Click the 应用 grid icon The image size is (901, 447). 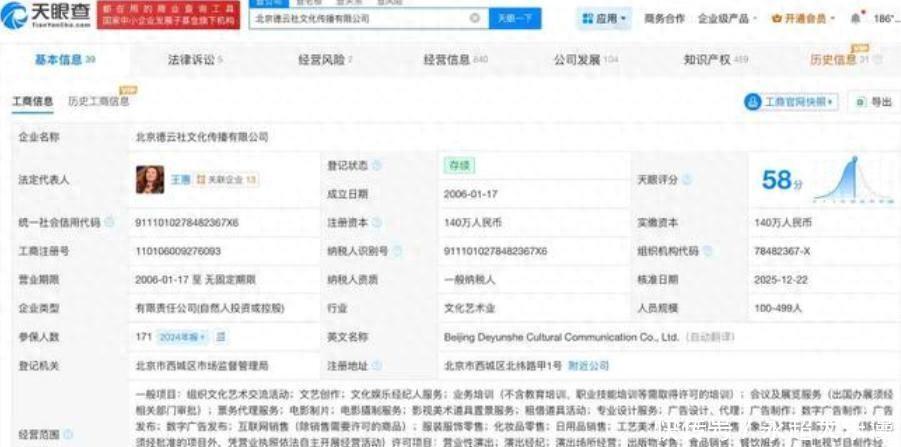point(587,19)
